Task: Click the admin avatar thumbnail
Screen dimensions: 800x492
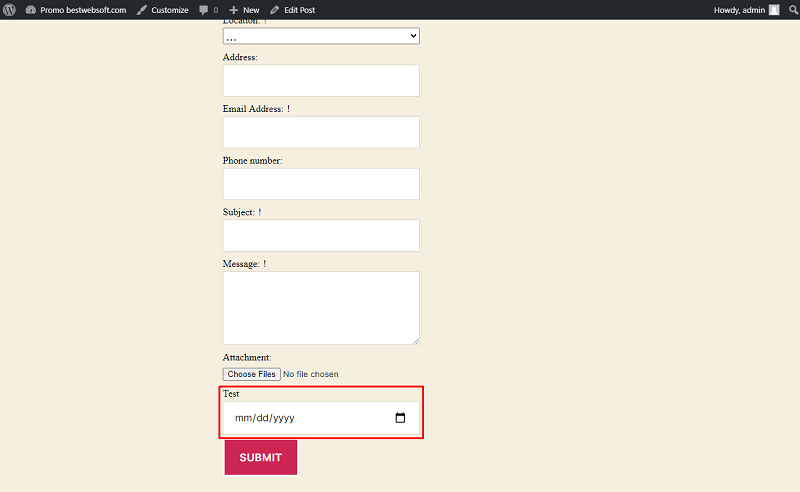Action: [x=774, y=10]
